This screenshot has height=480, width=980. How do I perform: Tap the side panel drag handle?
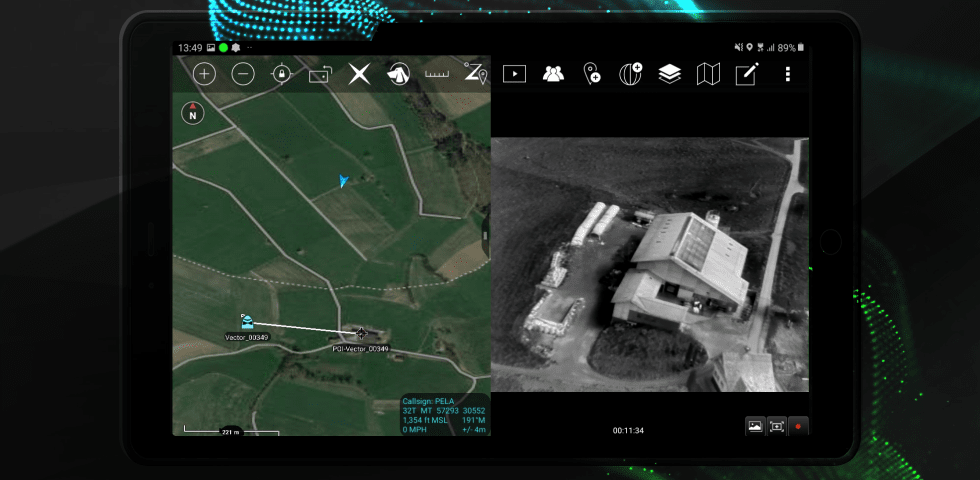coord(486,236)
